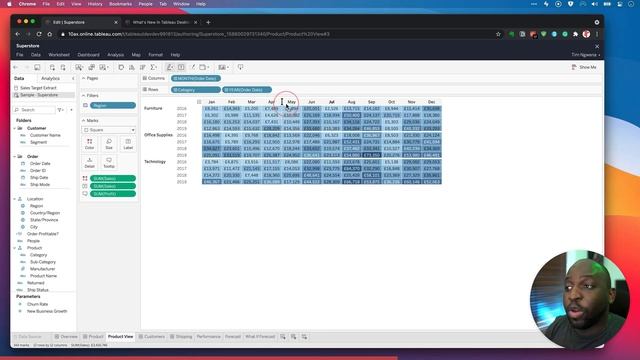Switch to the Forecast sheet tab
This screenshot has width=640, height=360.
(233, 337)
